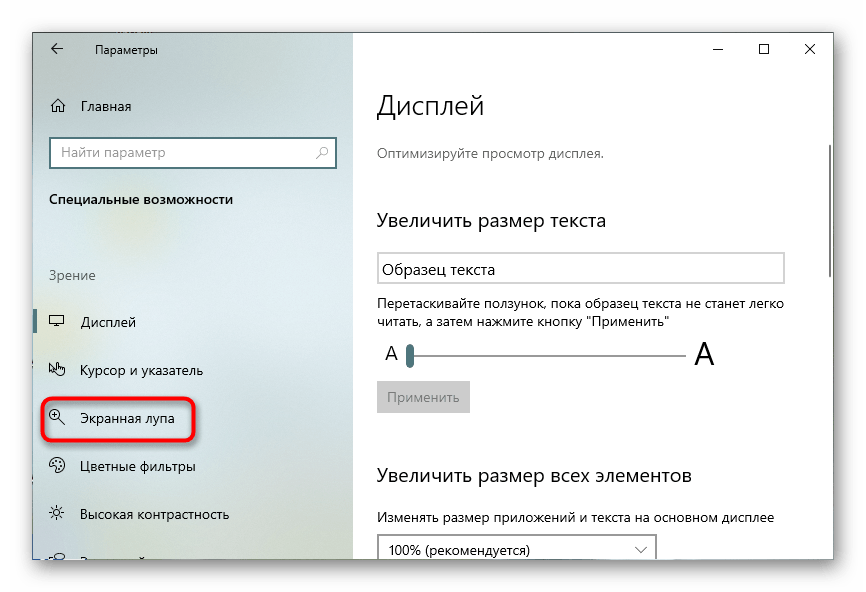Viewport: 866px width, 592px height.
Task: Click the Зрение group label
Action: click(x=72, y=275)
